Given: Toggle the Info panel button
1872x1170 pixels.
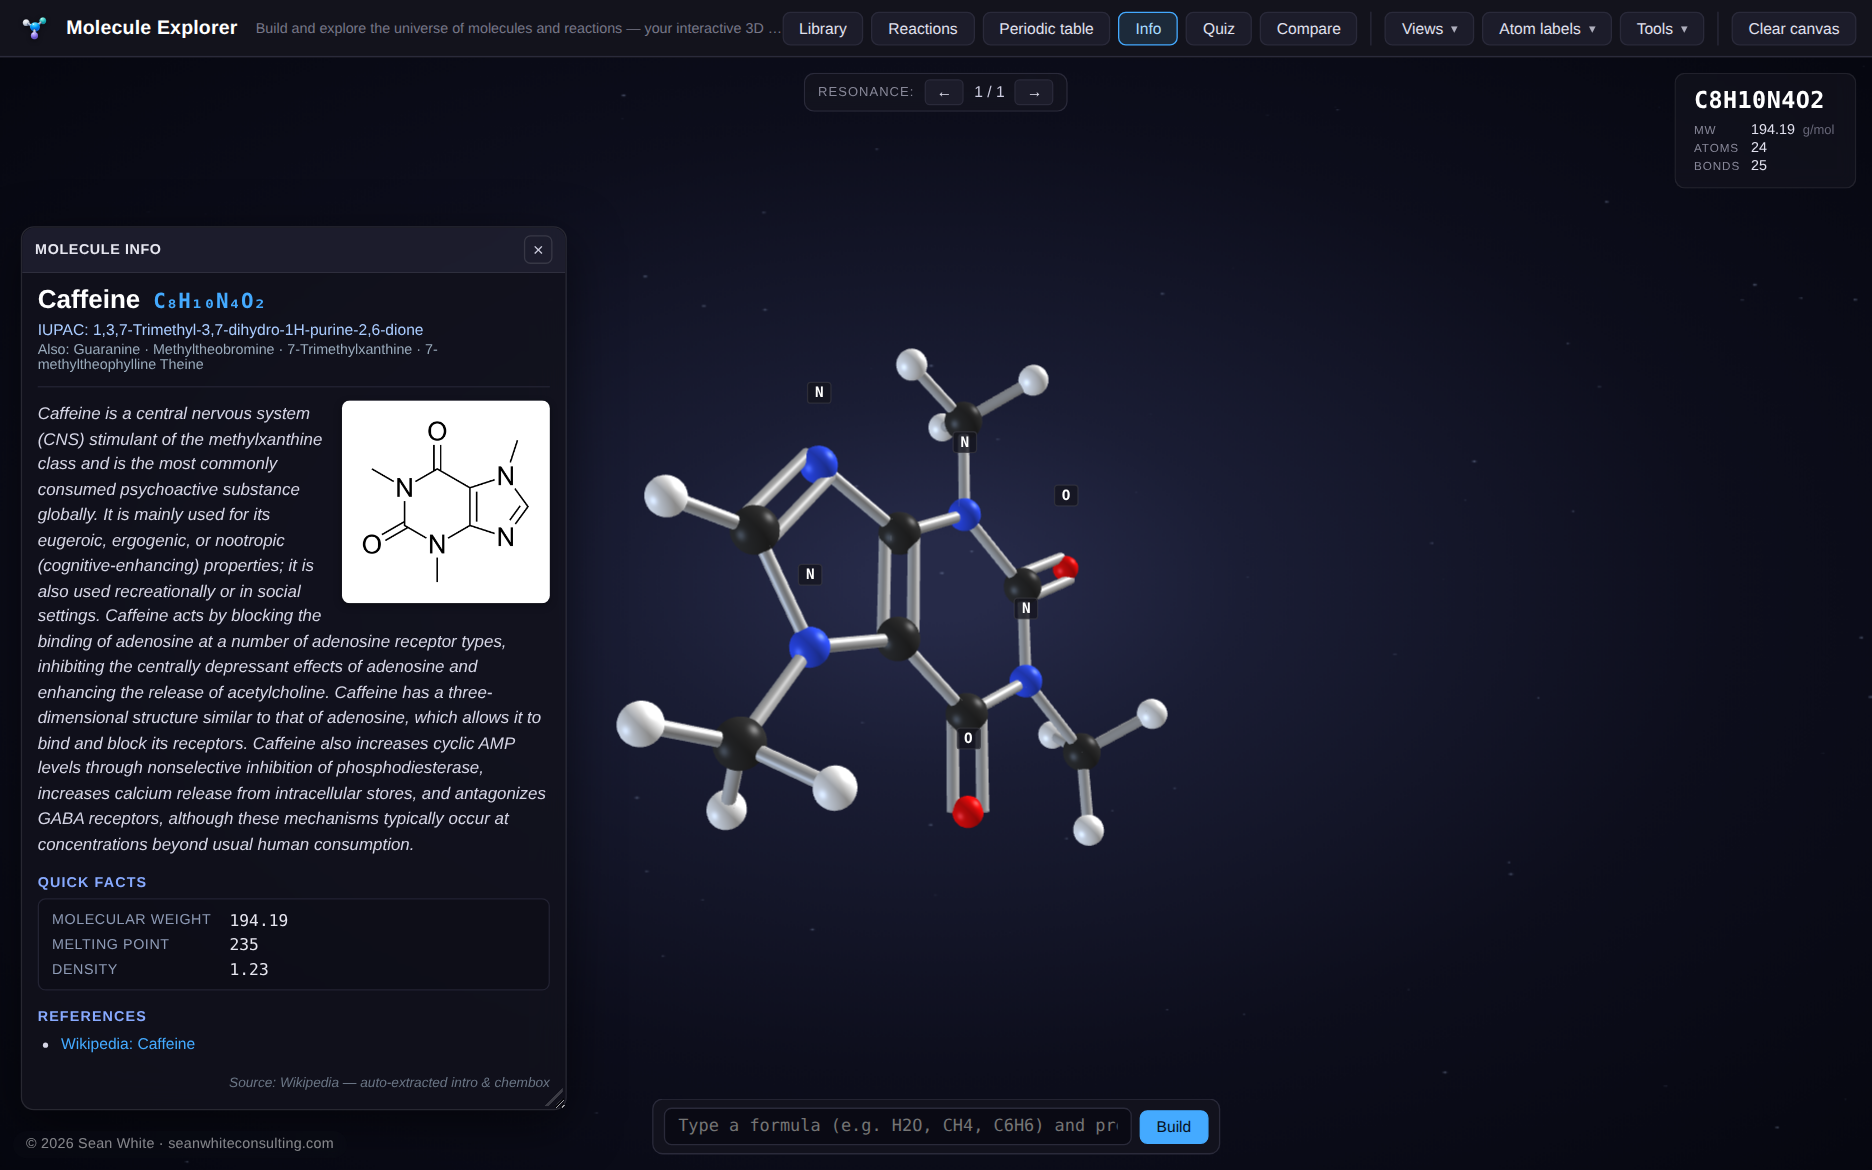Looking at the screenshot, I should (x=1148, y=29).
